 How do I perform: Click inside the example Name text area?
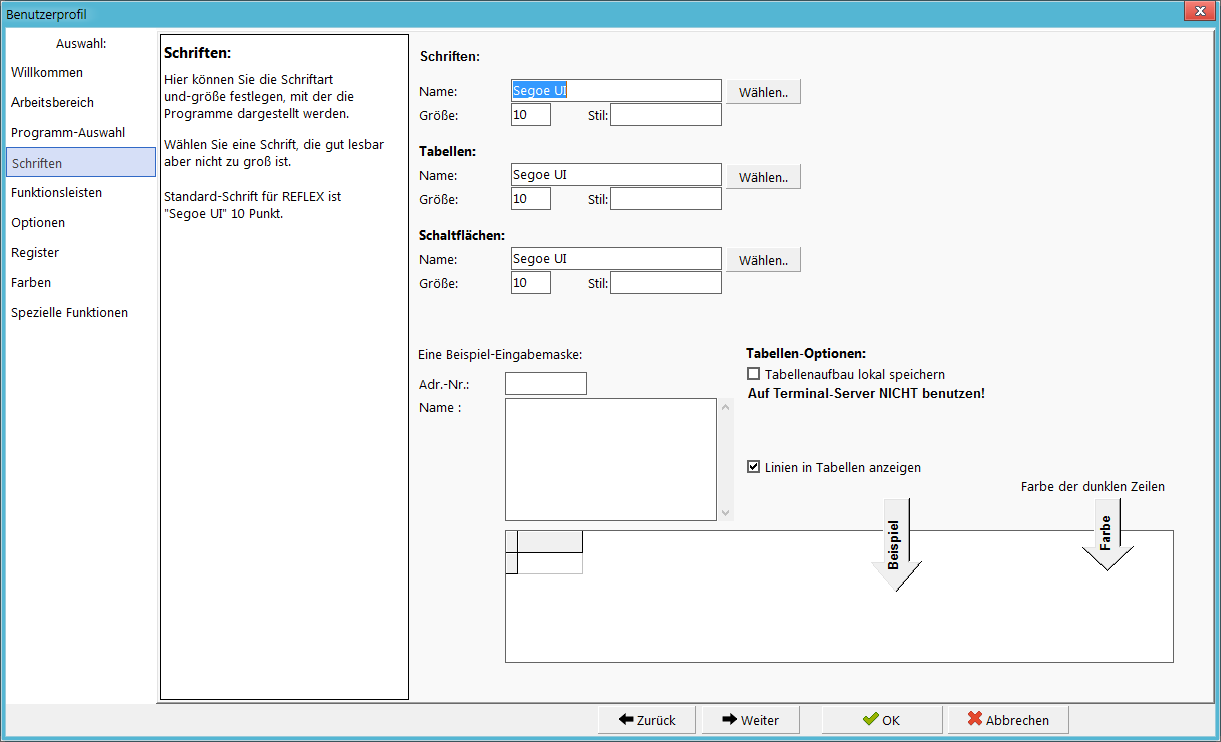tap(610, 459)
